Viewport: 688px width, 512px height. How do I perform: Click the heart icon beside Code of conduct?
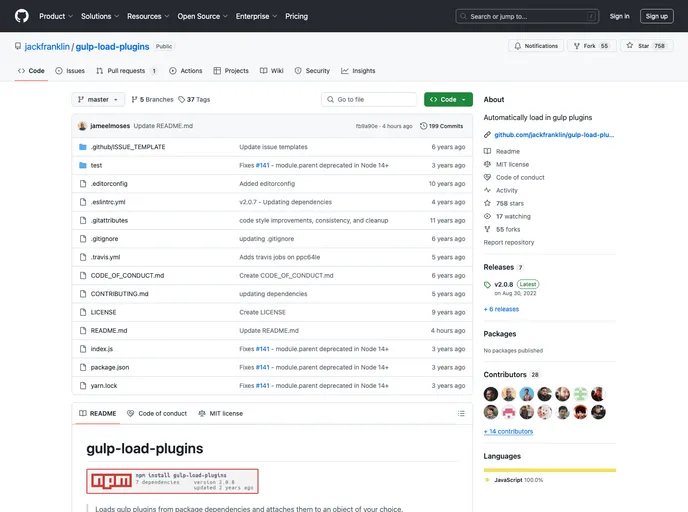click(x=487, y=177)
